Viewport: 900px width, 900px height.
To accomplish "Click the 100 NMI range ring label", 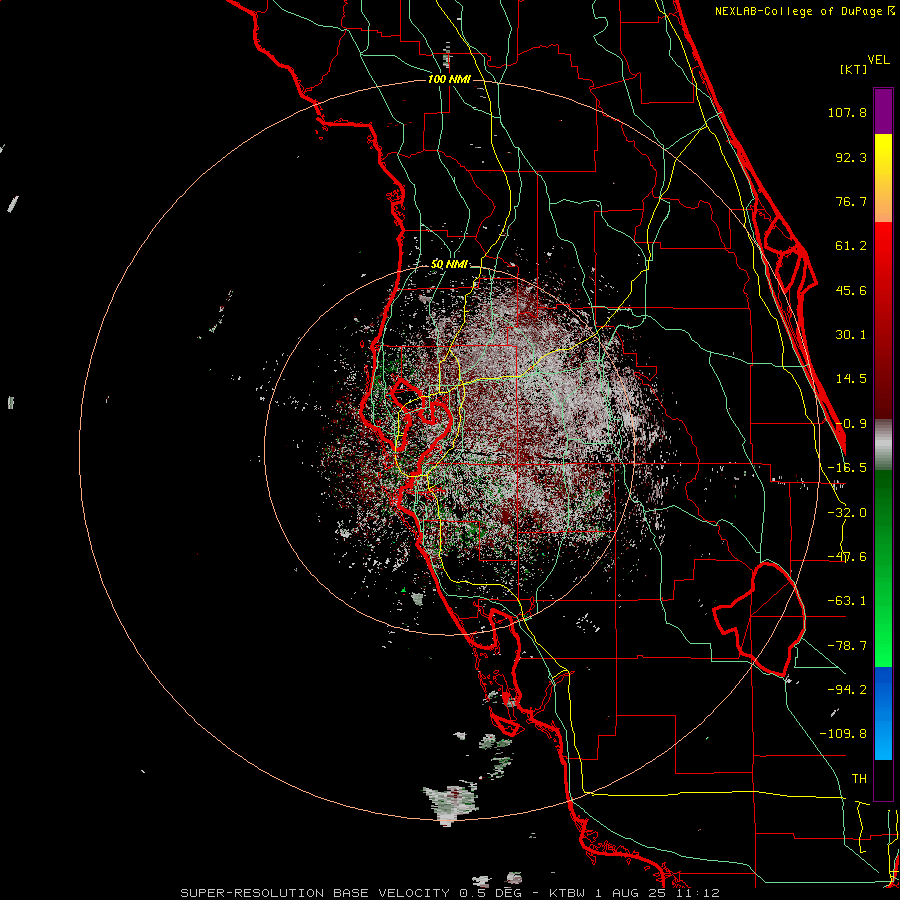I will click(x=449, y=79).
